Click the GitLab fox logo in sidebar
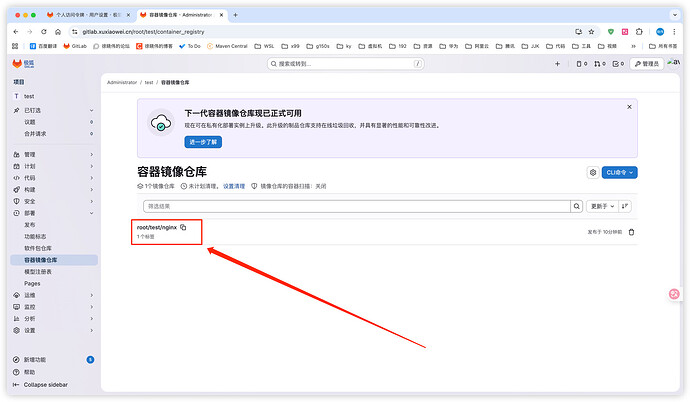The image size is (690, 402). [x=16, y=63]
